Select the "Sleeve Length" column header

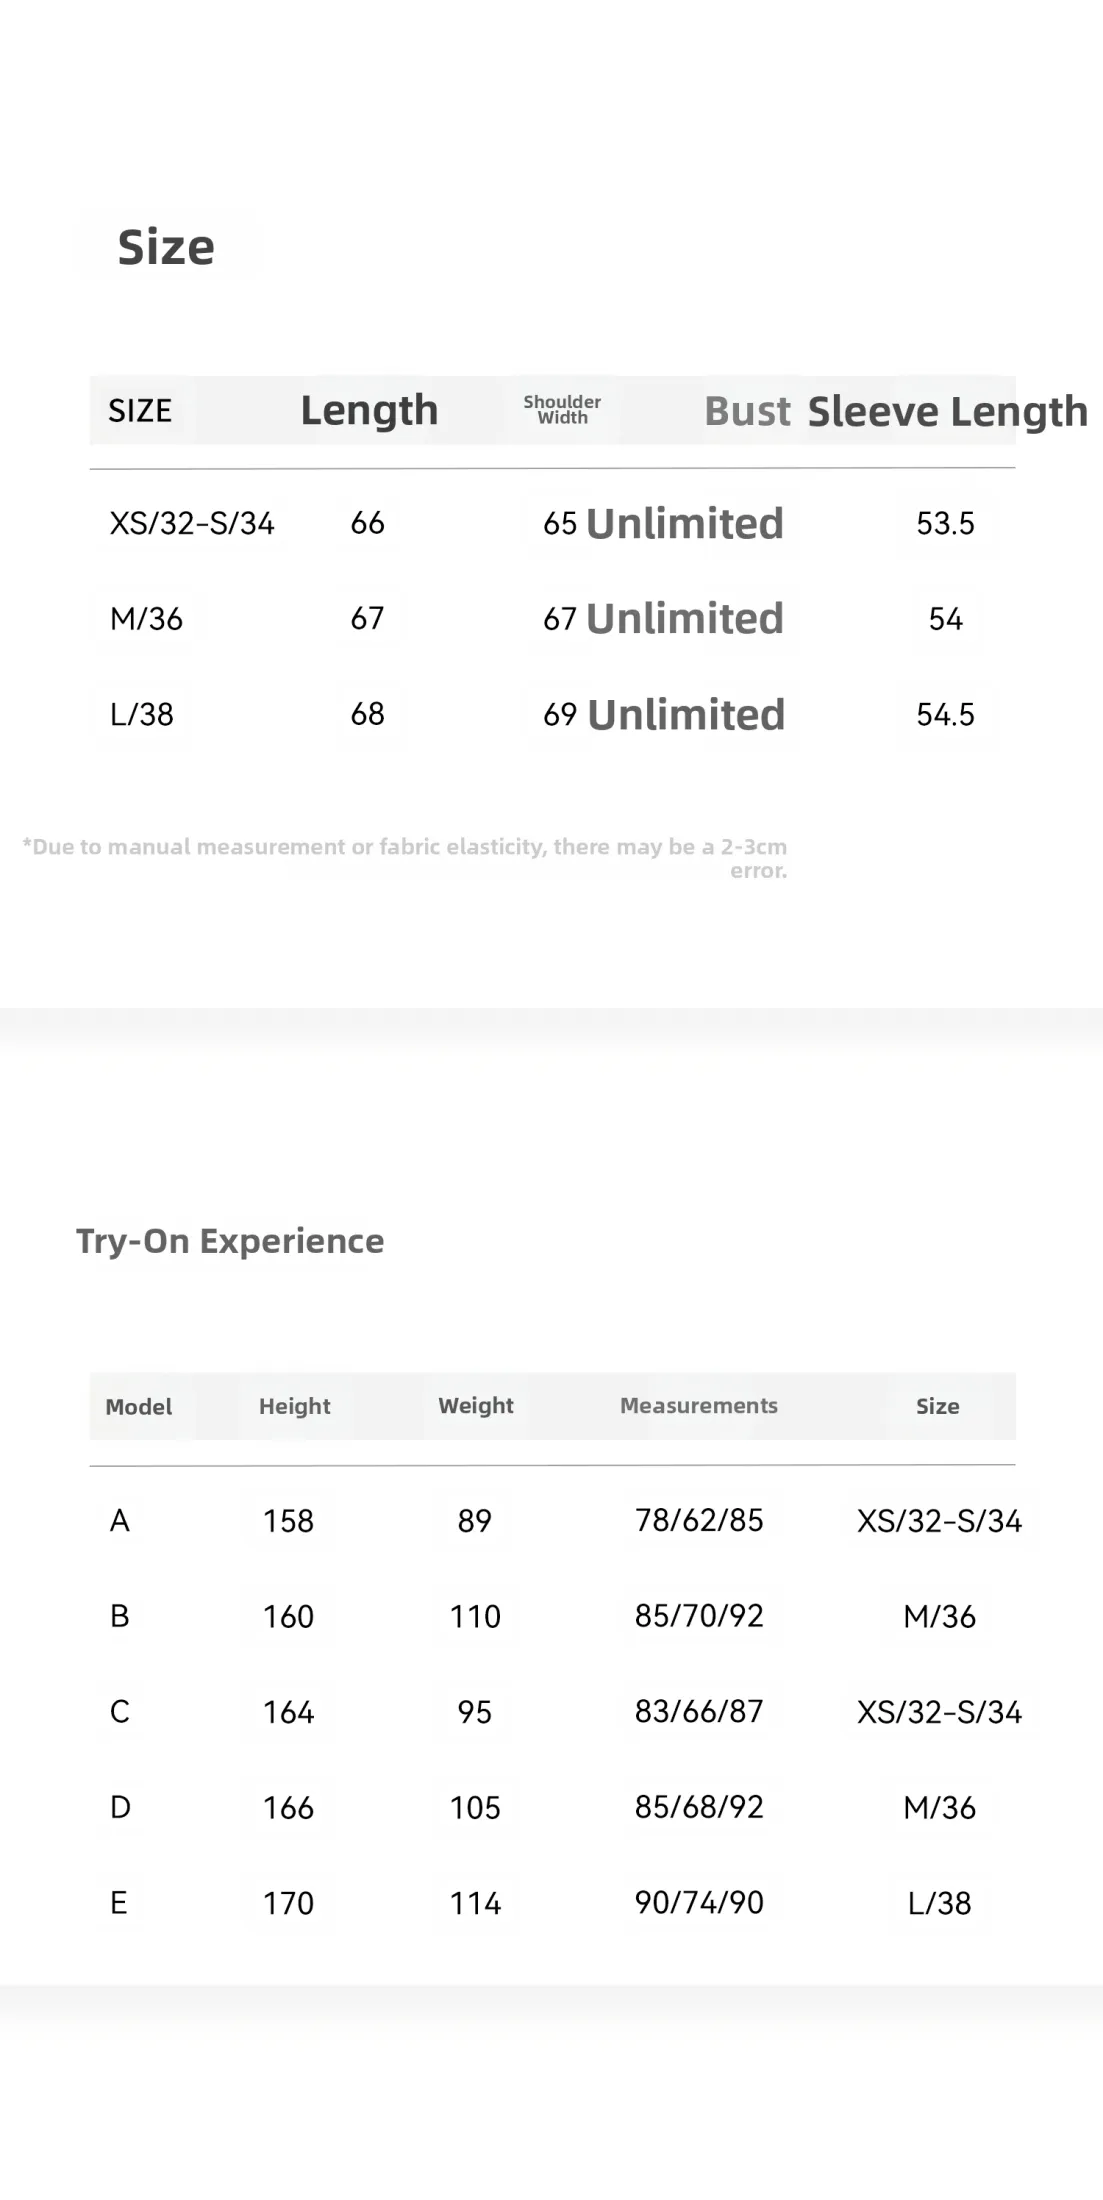(947, 411)
